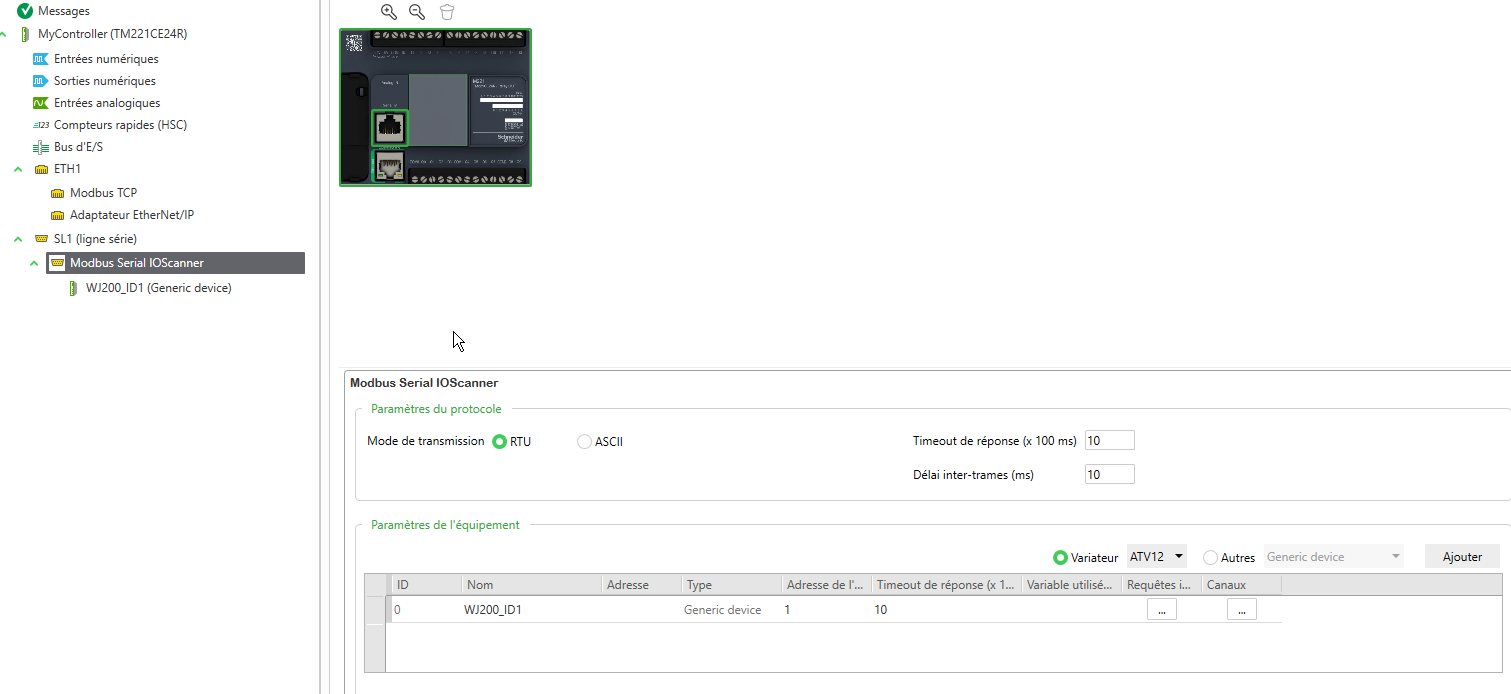Collapse the SL1 (ligne série) node
This screenshot has width=1511, height=694.
pos(18,239)
